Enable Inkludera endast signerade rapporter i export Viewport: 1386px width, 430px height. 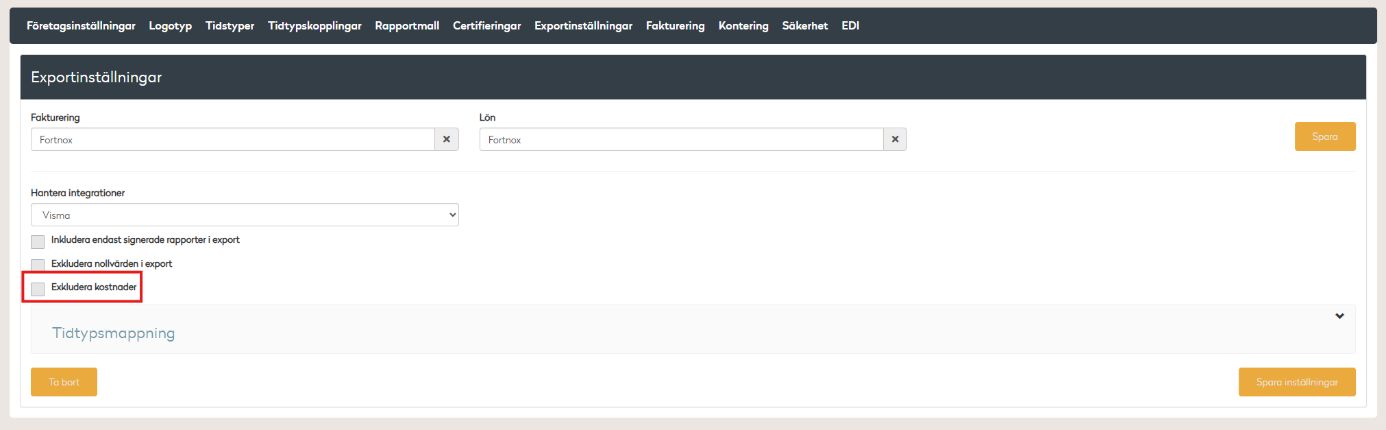click(x=38, y=241)
